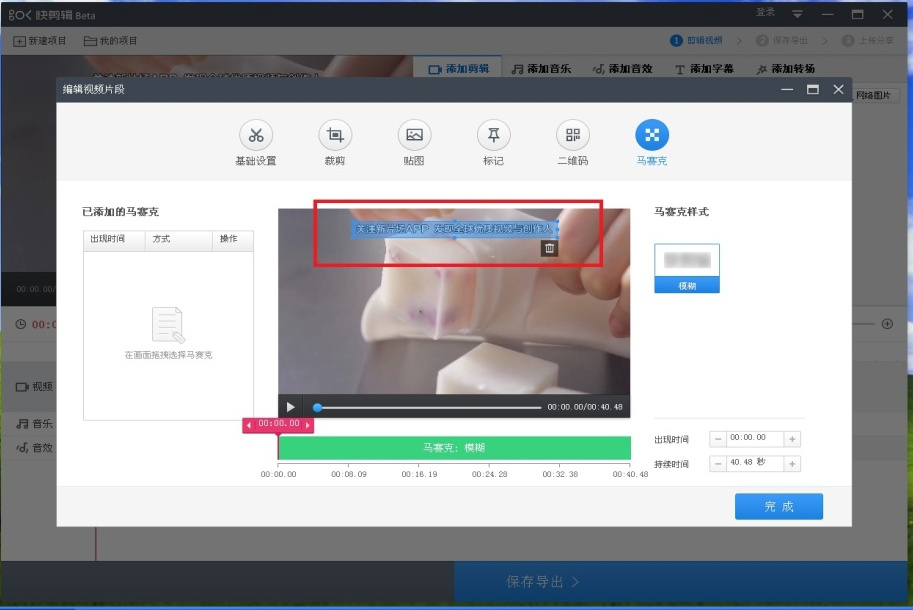Click the 快剪辑 Beta logo
Screen dimensions: 913x610
click(52, 15)
